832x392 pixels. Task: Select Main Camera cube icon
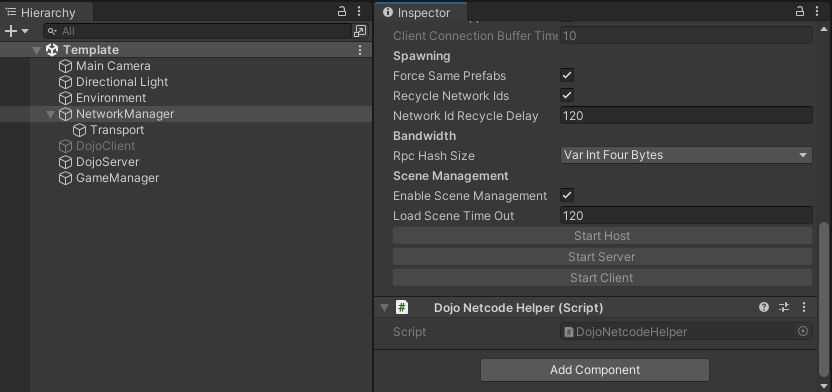pos(65,66)
